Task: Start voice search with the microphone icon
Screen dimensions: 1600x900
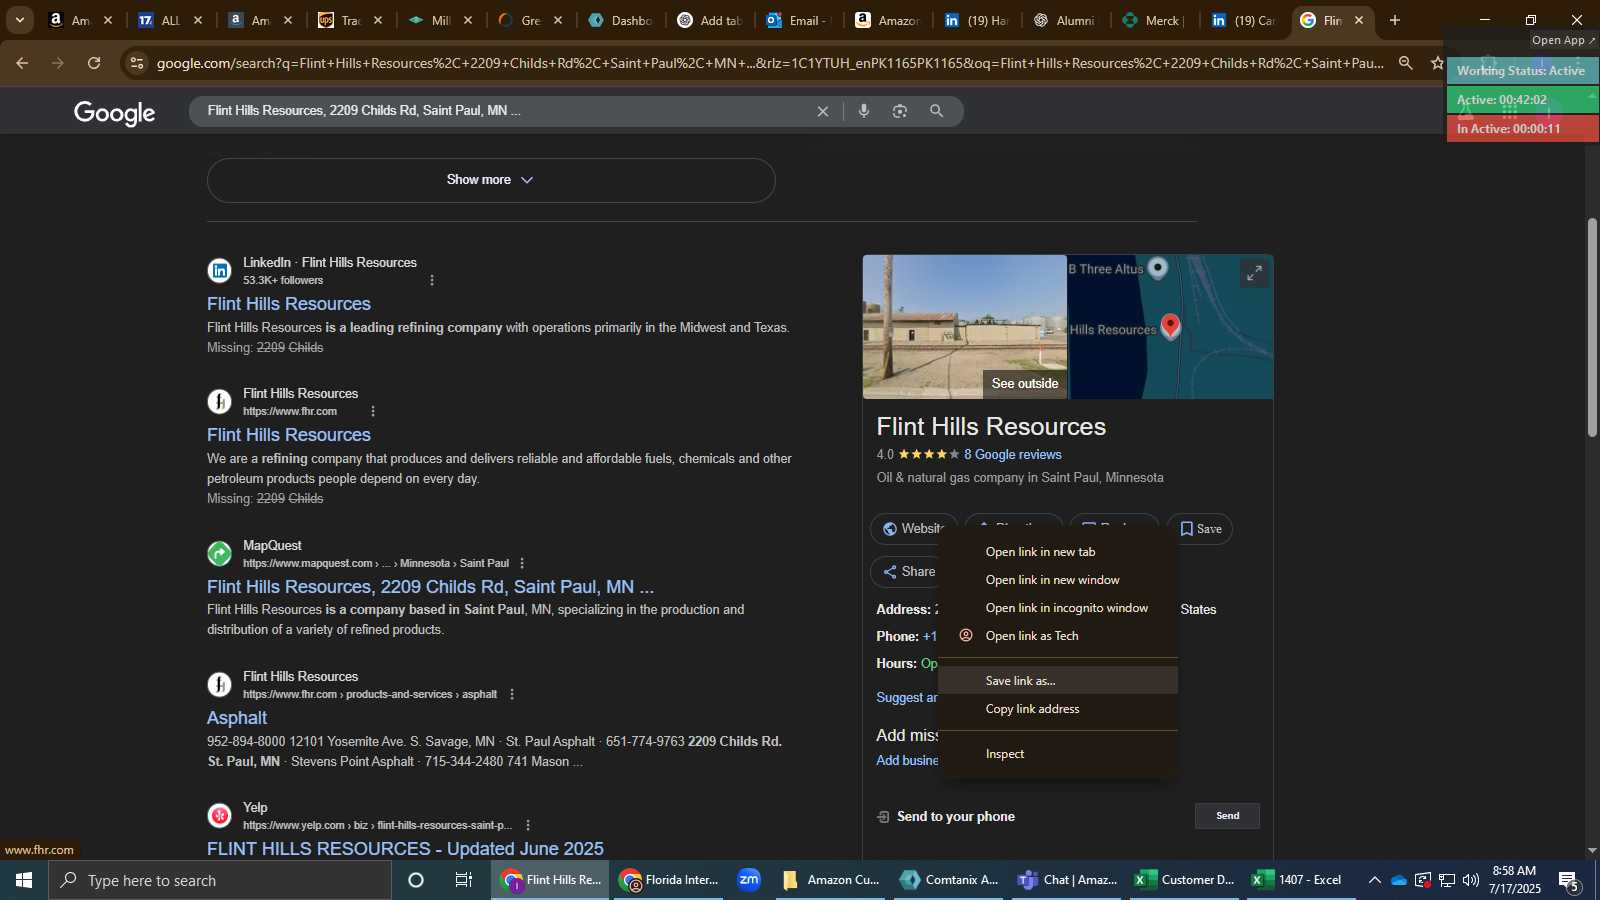Action: coord(864,111)
